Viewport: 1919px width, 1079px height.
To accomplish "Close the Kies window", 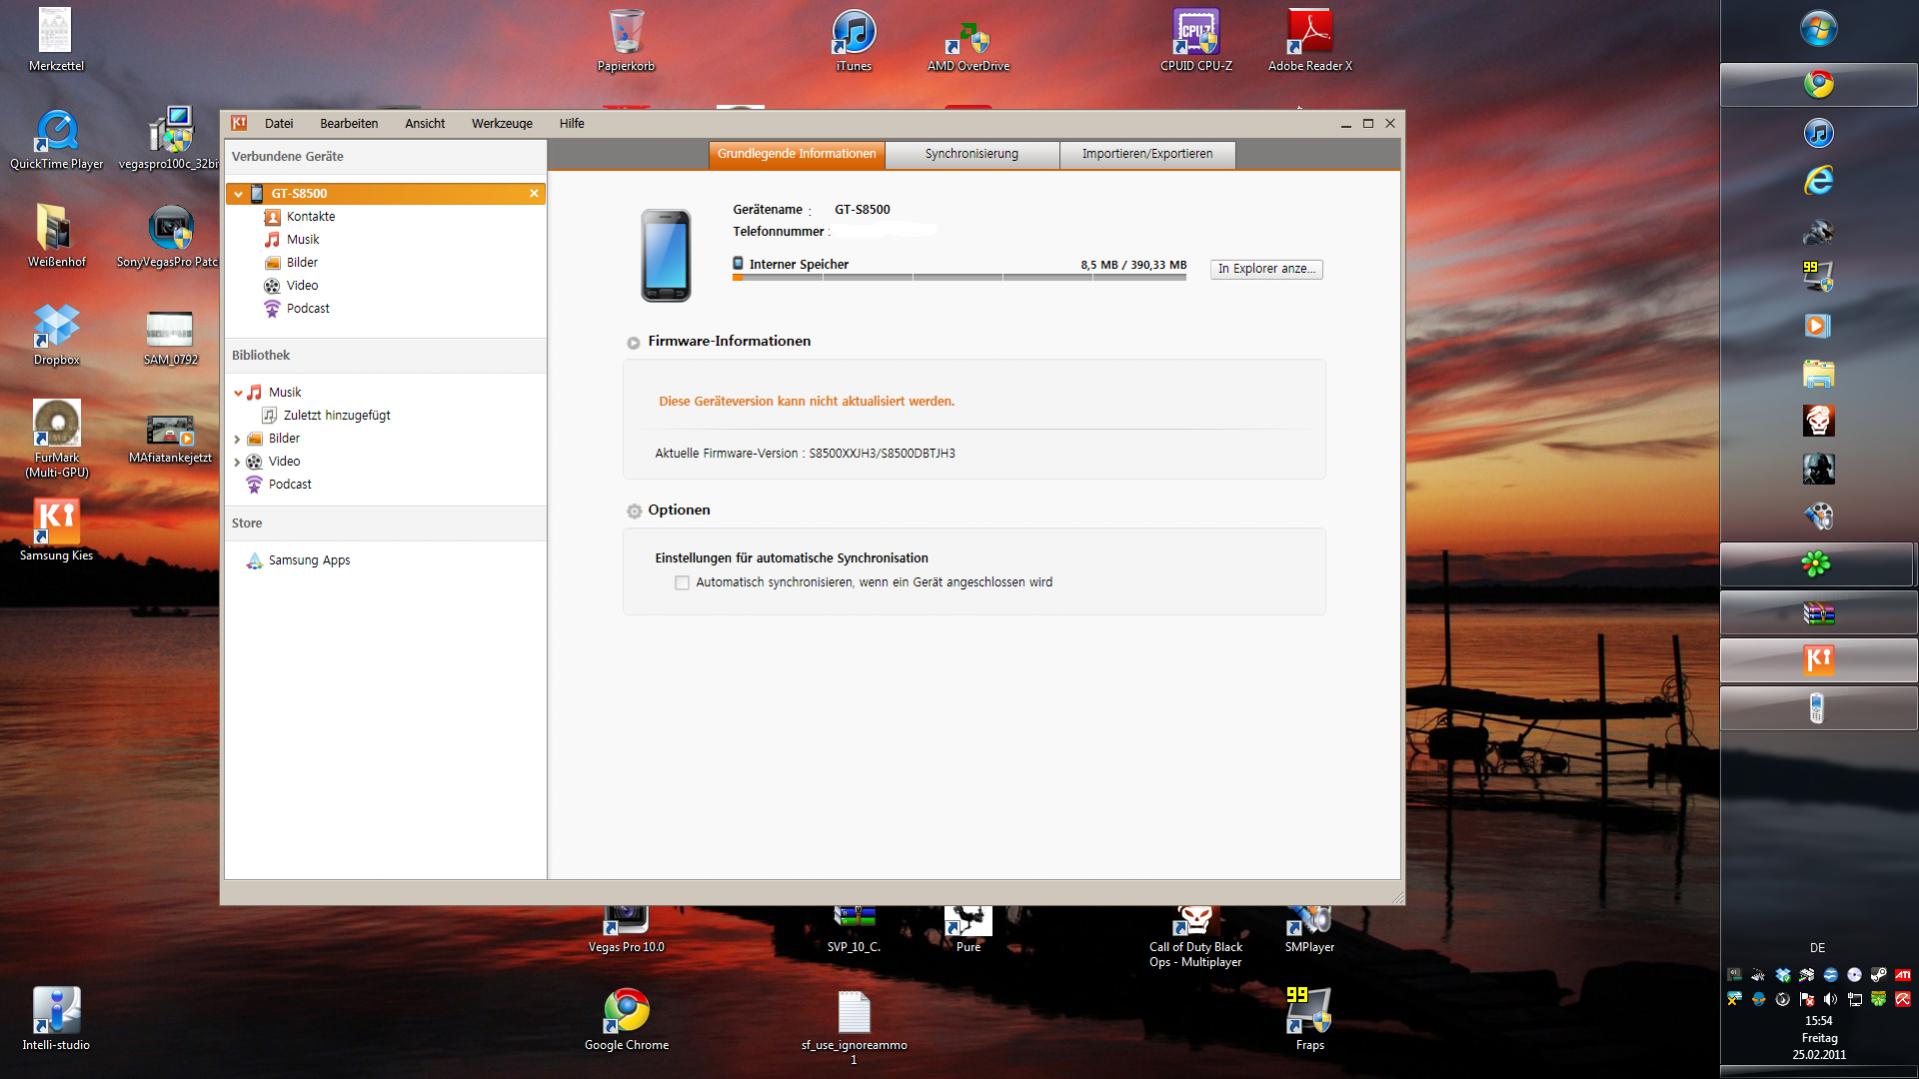I will [1390, 124].
